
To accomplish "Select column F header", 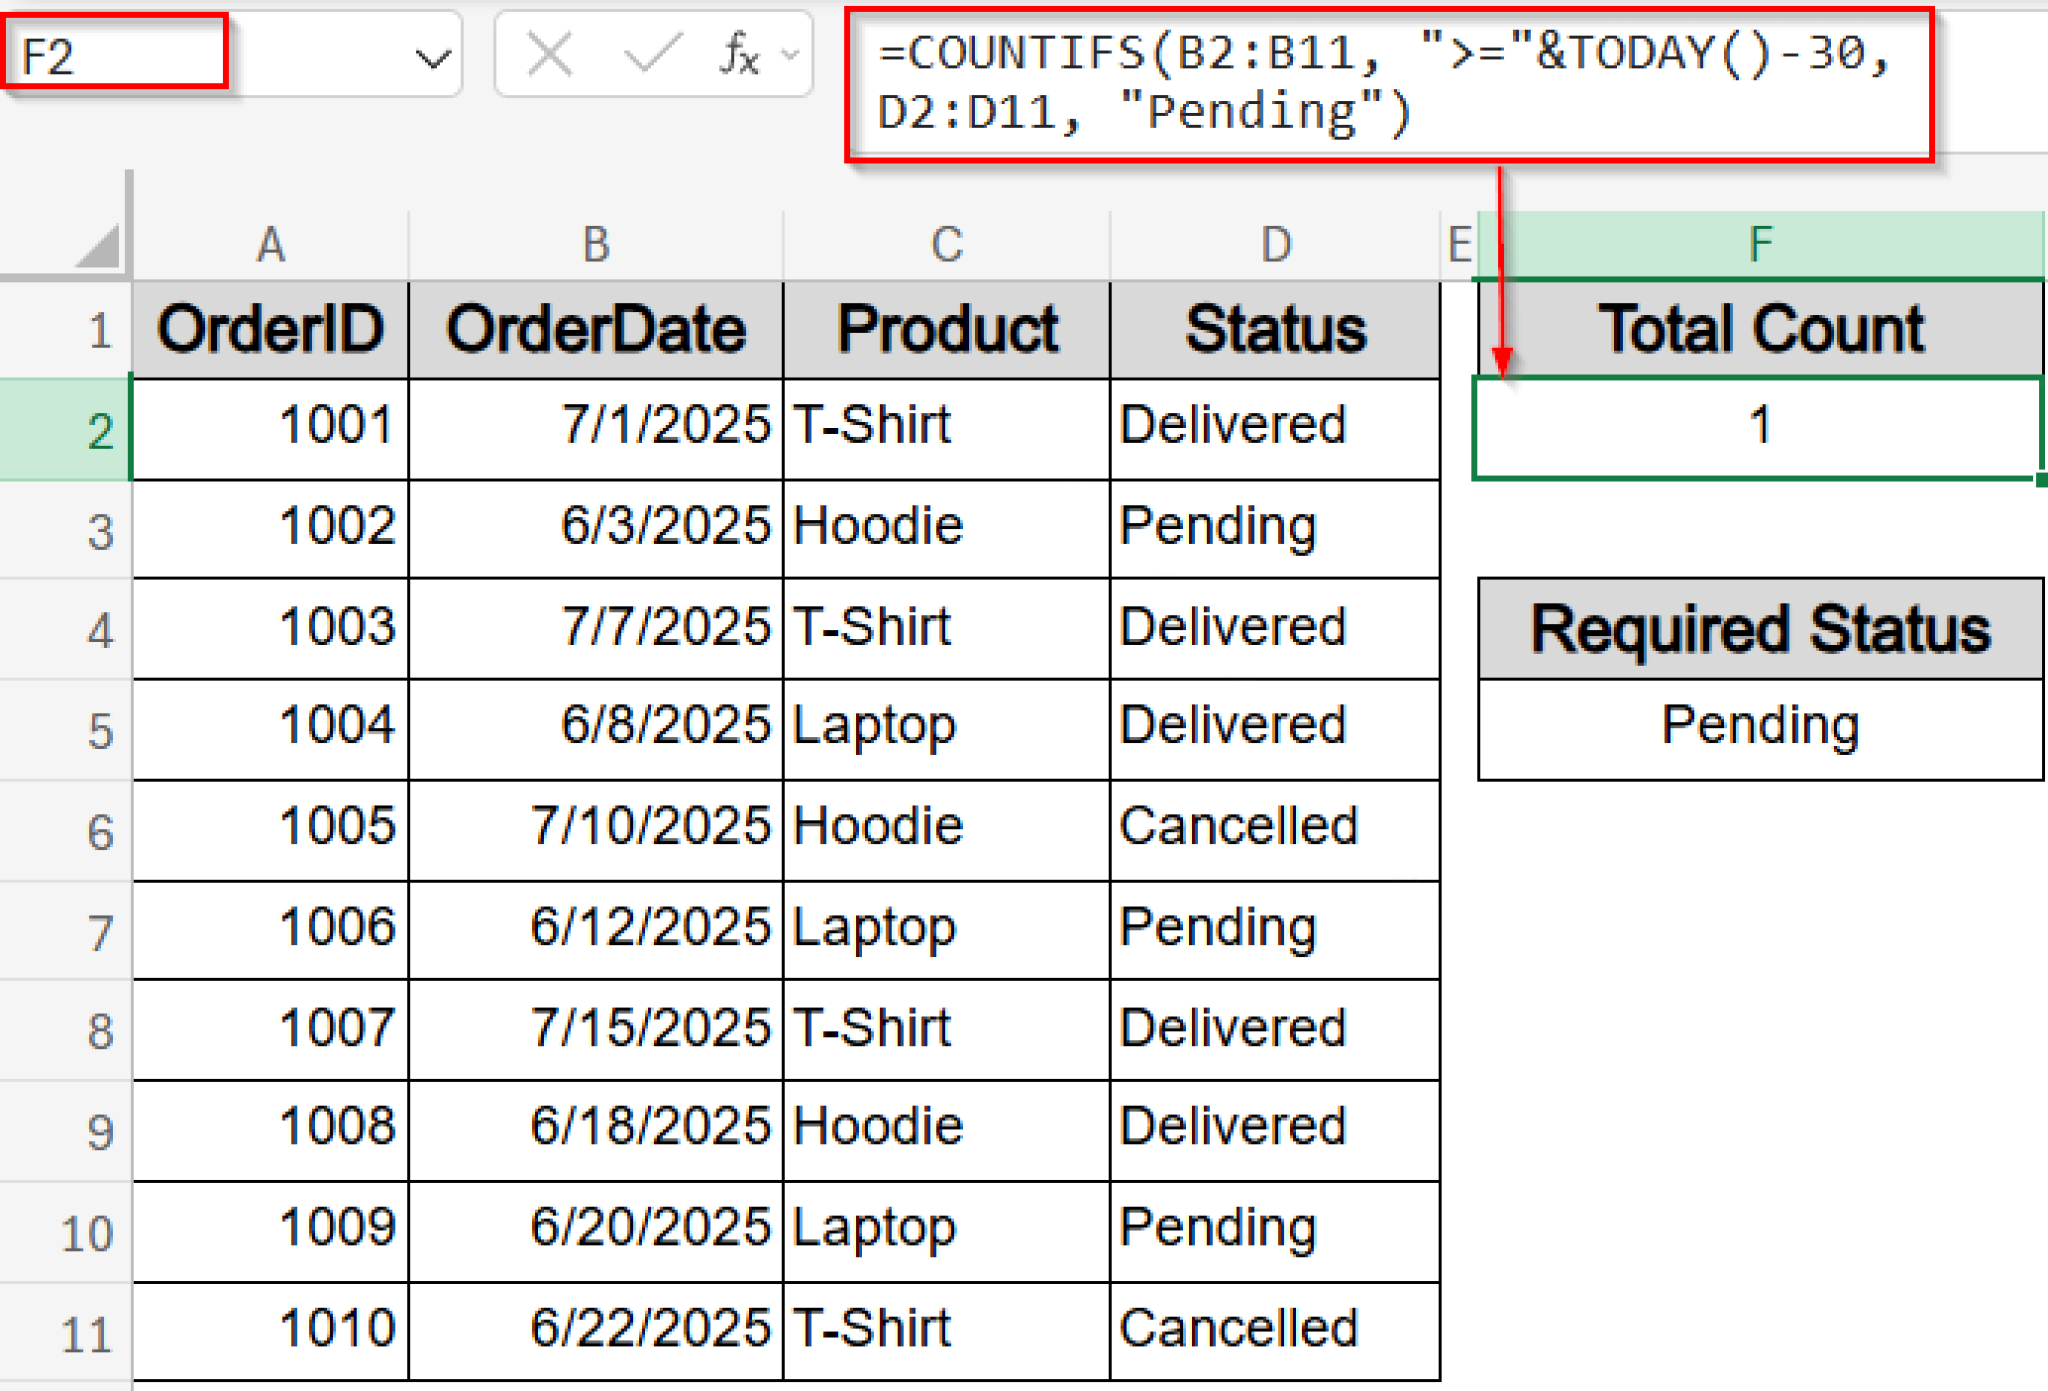I will (x=1758, y=243).
